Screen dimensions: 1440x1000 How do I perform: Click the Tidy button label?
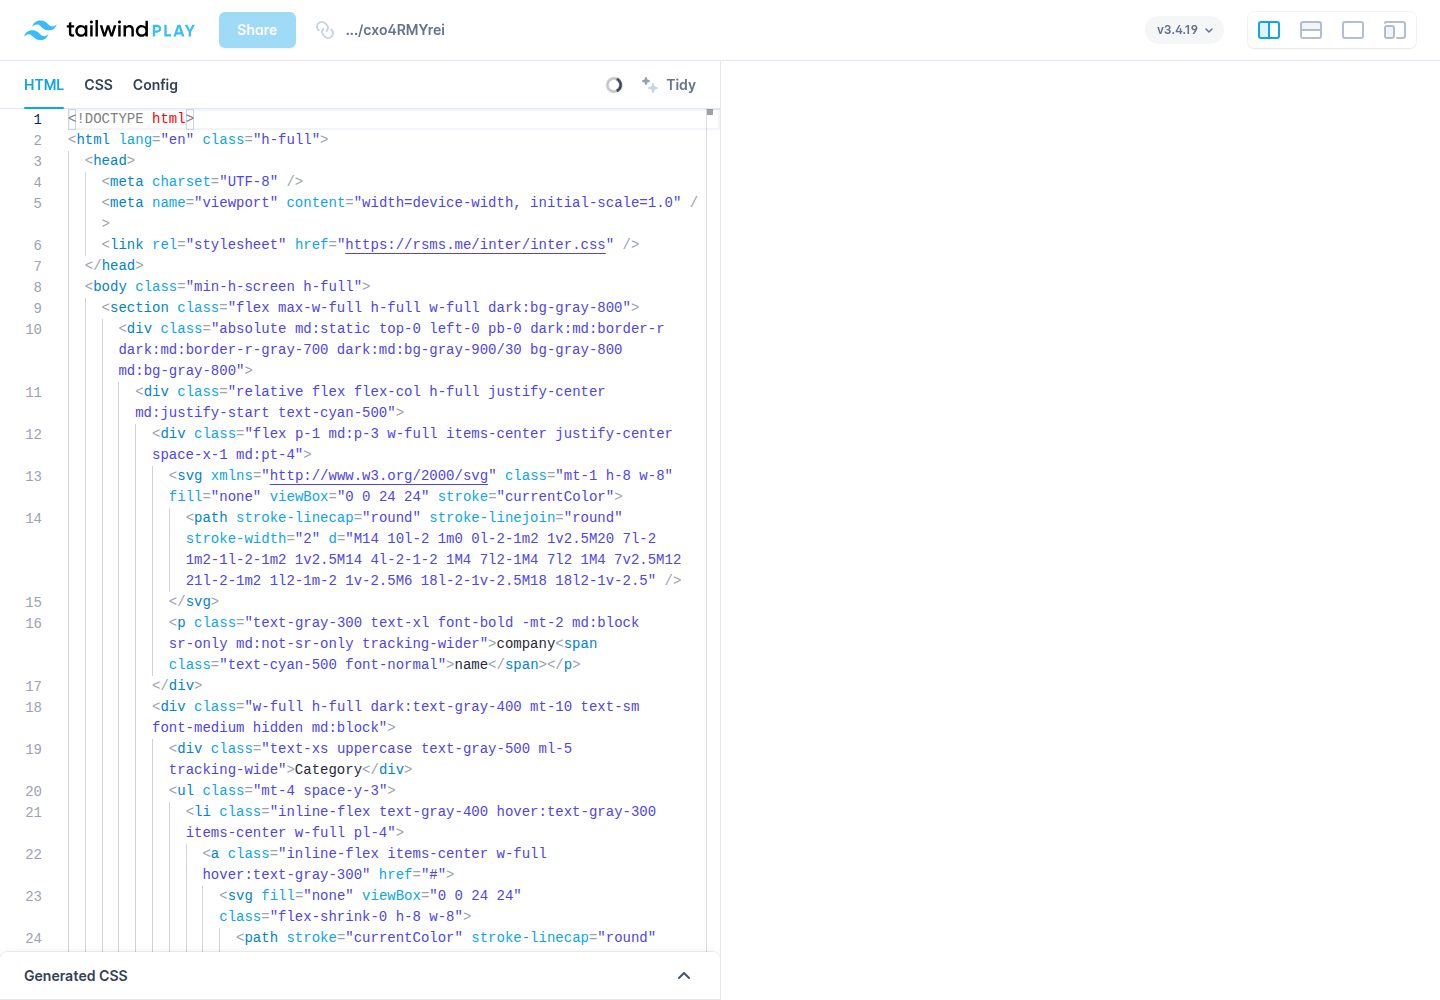(681, 85)
